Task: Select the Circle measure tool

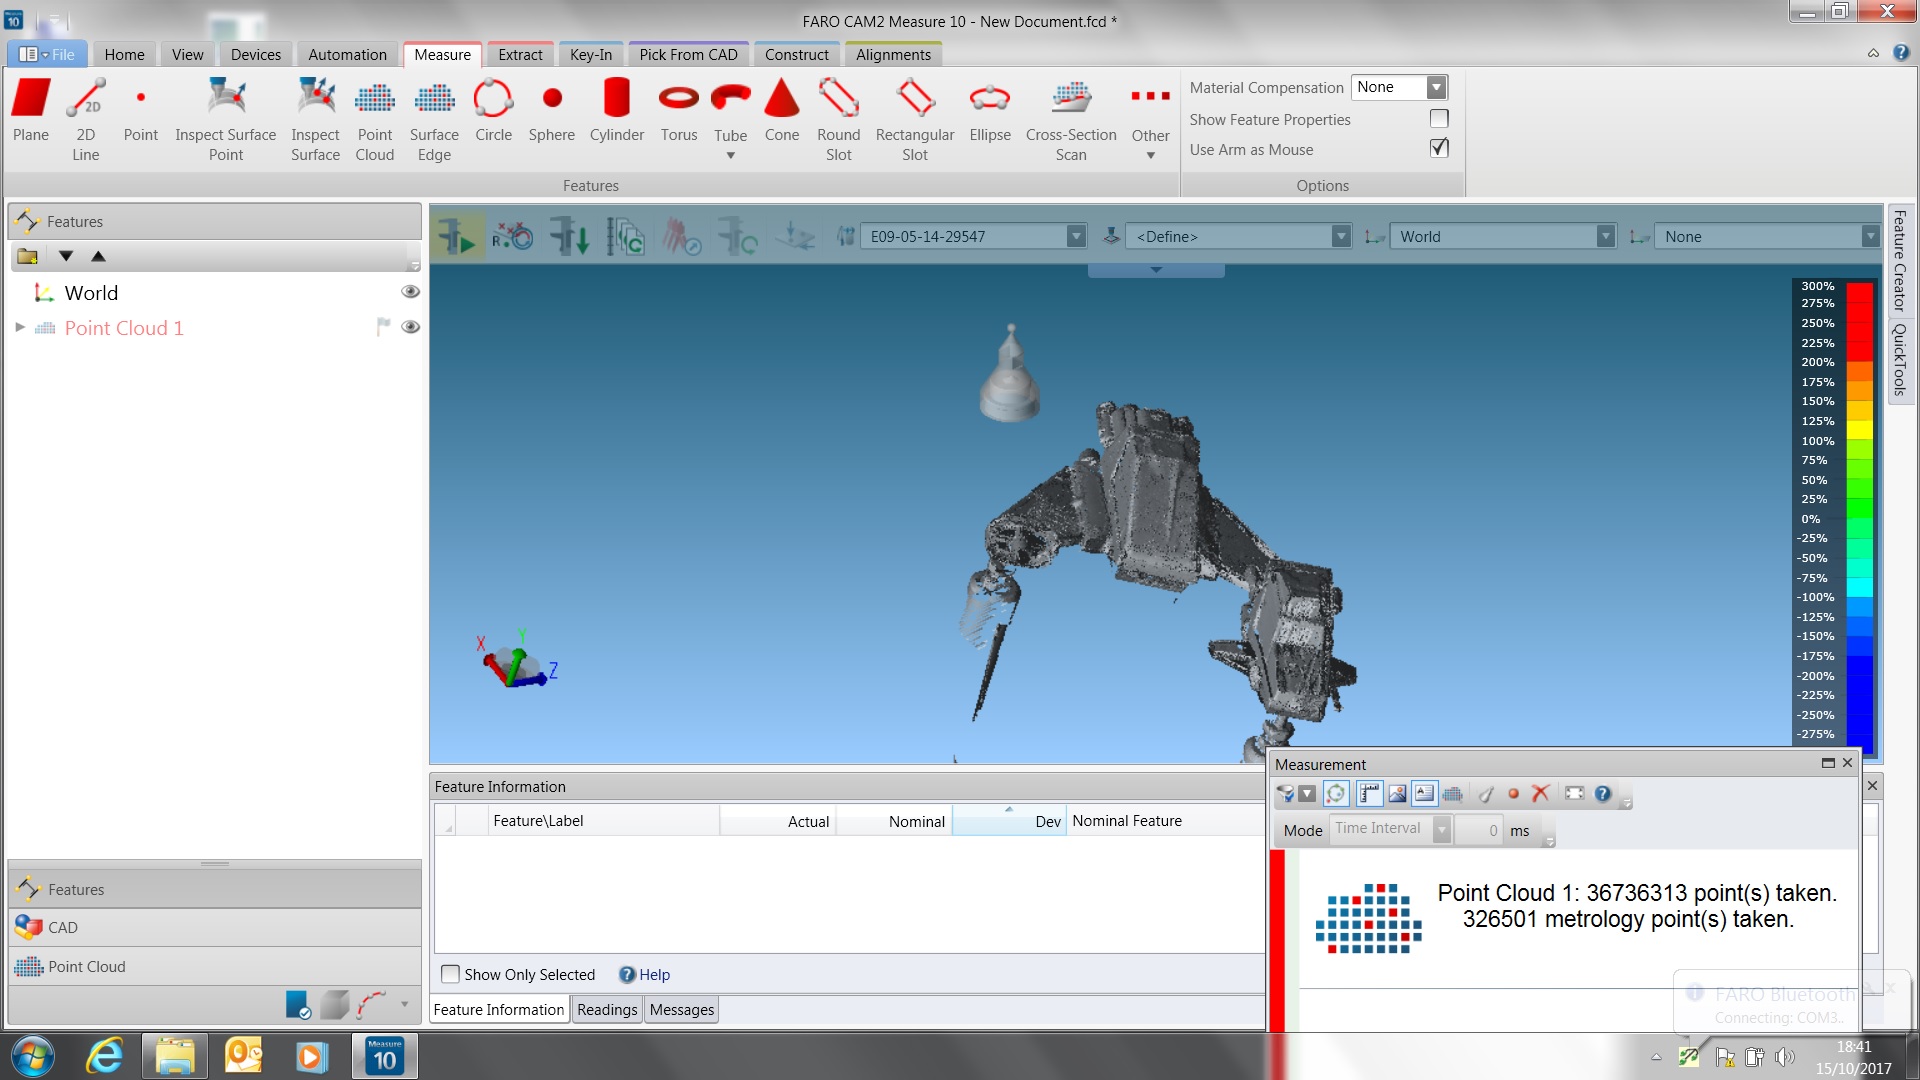Action: click(493, 111)
